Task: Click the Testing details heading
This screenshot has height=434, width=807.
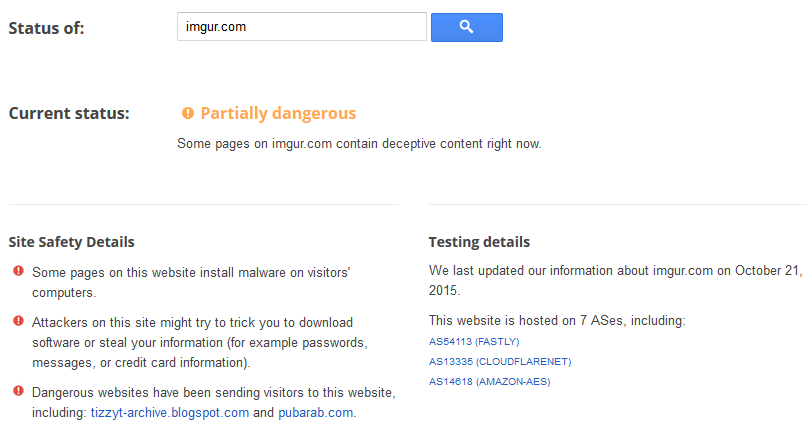Action: [x=479, y=242]
